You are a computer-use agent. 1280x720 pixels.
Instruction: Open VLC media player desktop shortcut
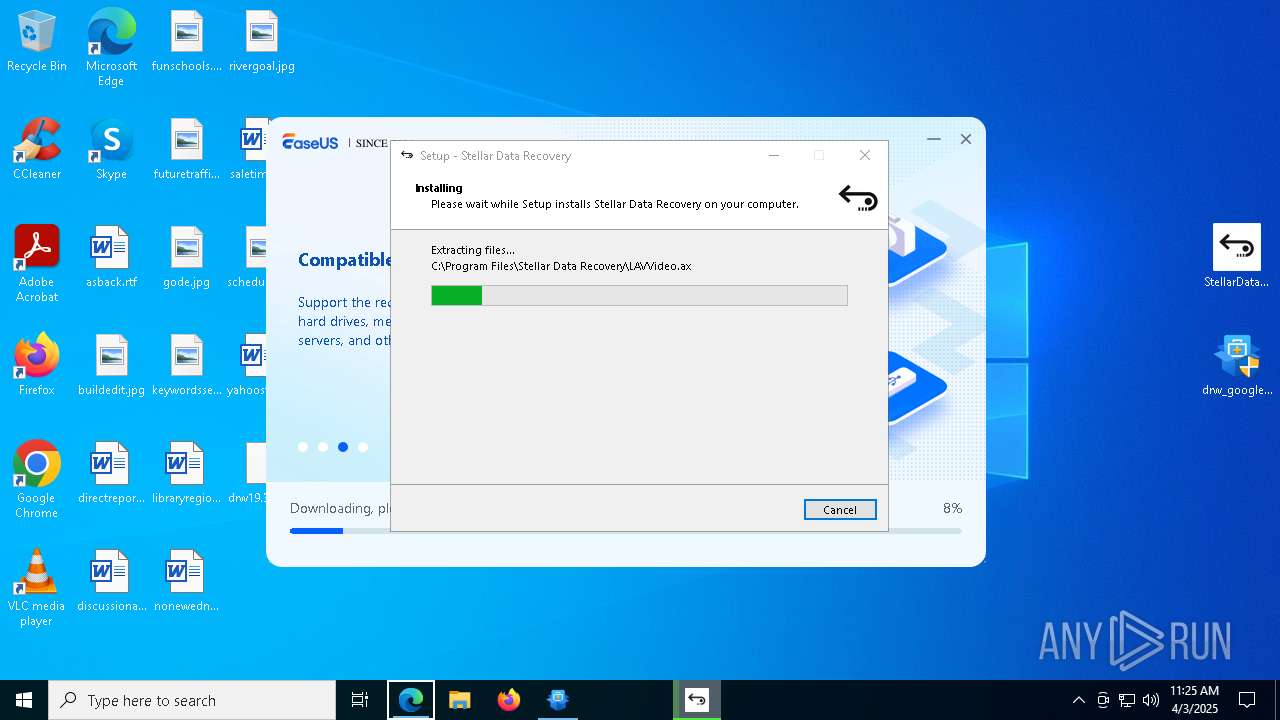37,588
